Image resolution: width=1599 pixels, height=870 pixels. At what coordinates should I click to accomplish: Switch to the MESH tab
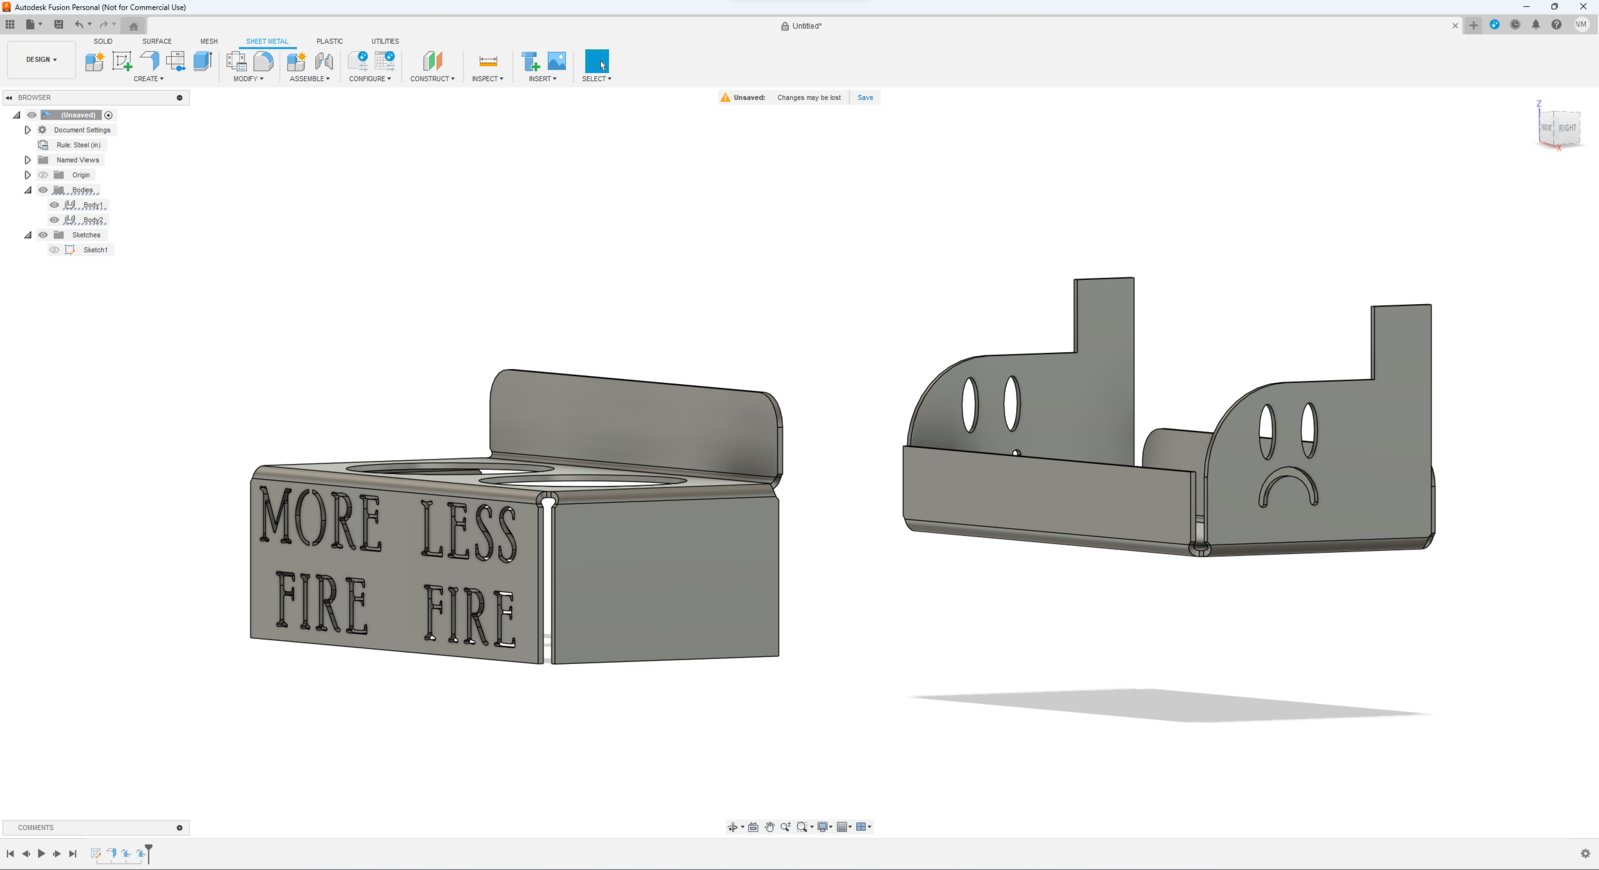coord(209,41)
